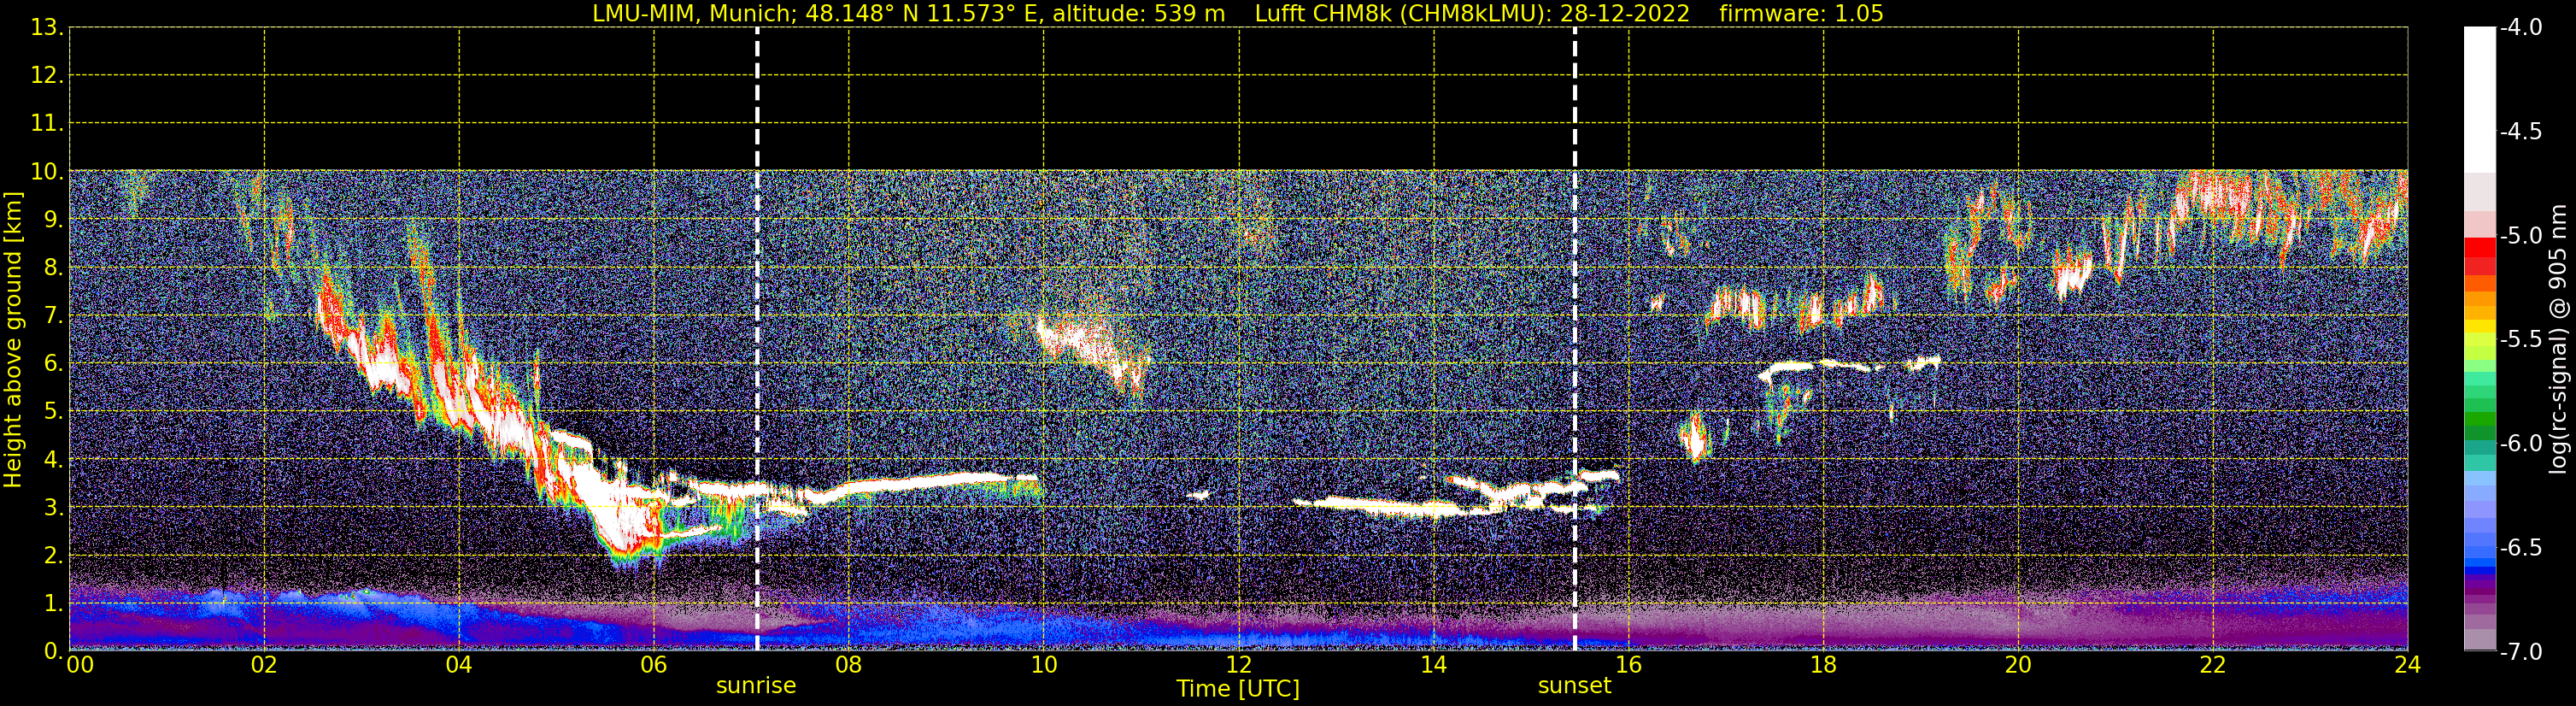Click the '02' time axis tick label
This screenshot has width=2576, height=706.
[264, 665]
